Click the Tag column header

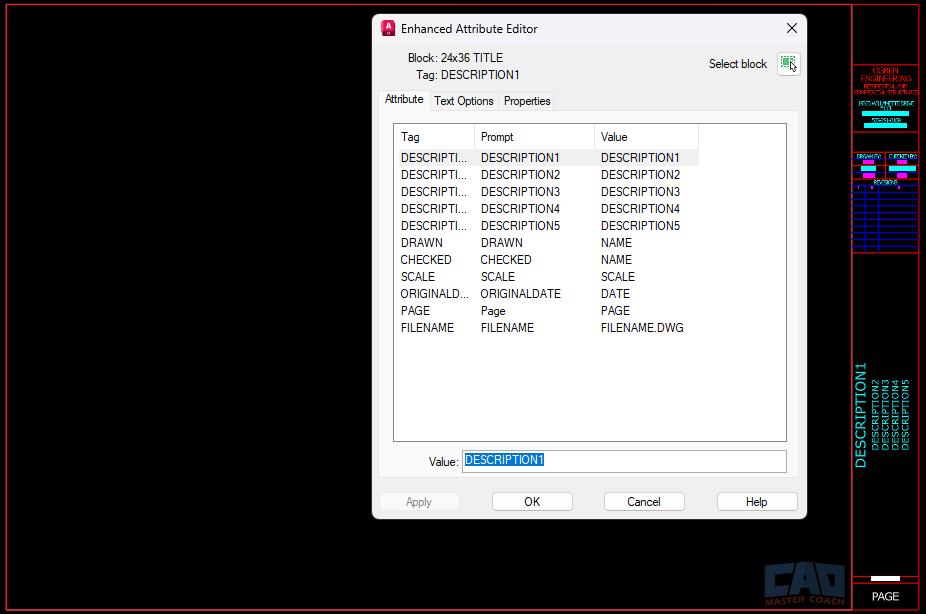point(410,137)
